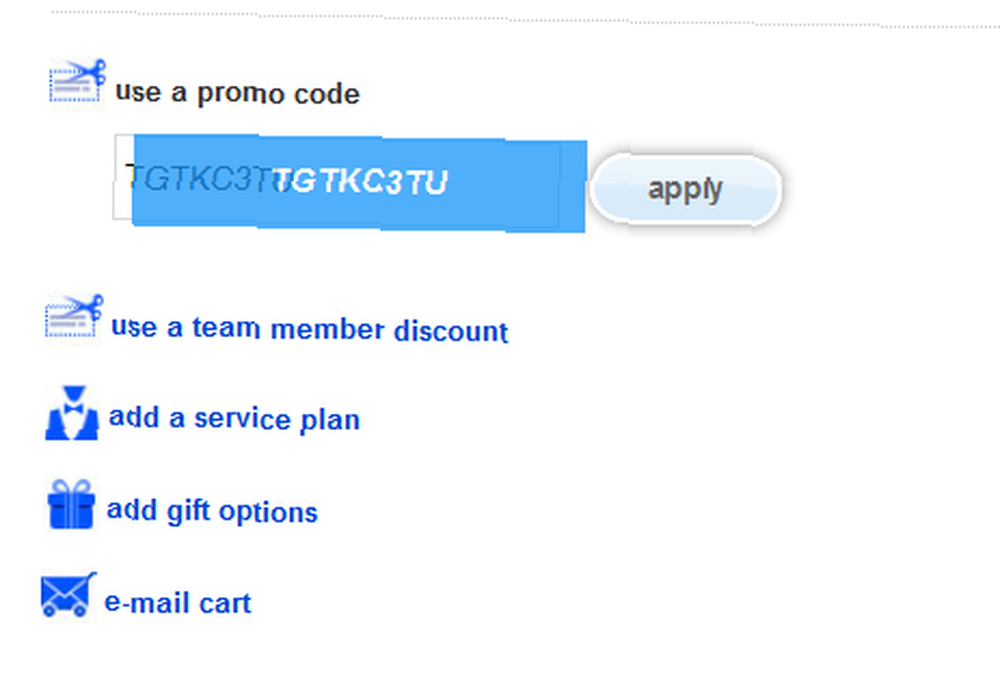Click the scissors coupon icon beside promo code
1000x697 pixels.
(77, 81)
